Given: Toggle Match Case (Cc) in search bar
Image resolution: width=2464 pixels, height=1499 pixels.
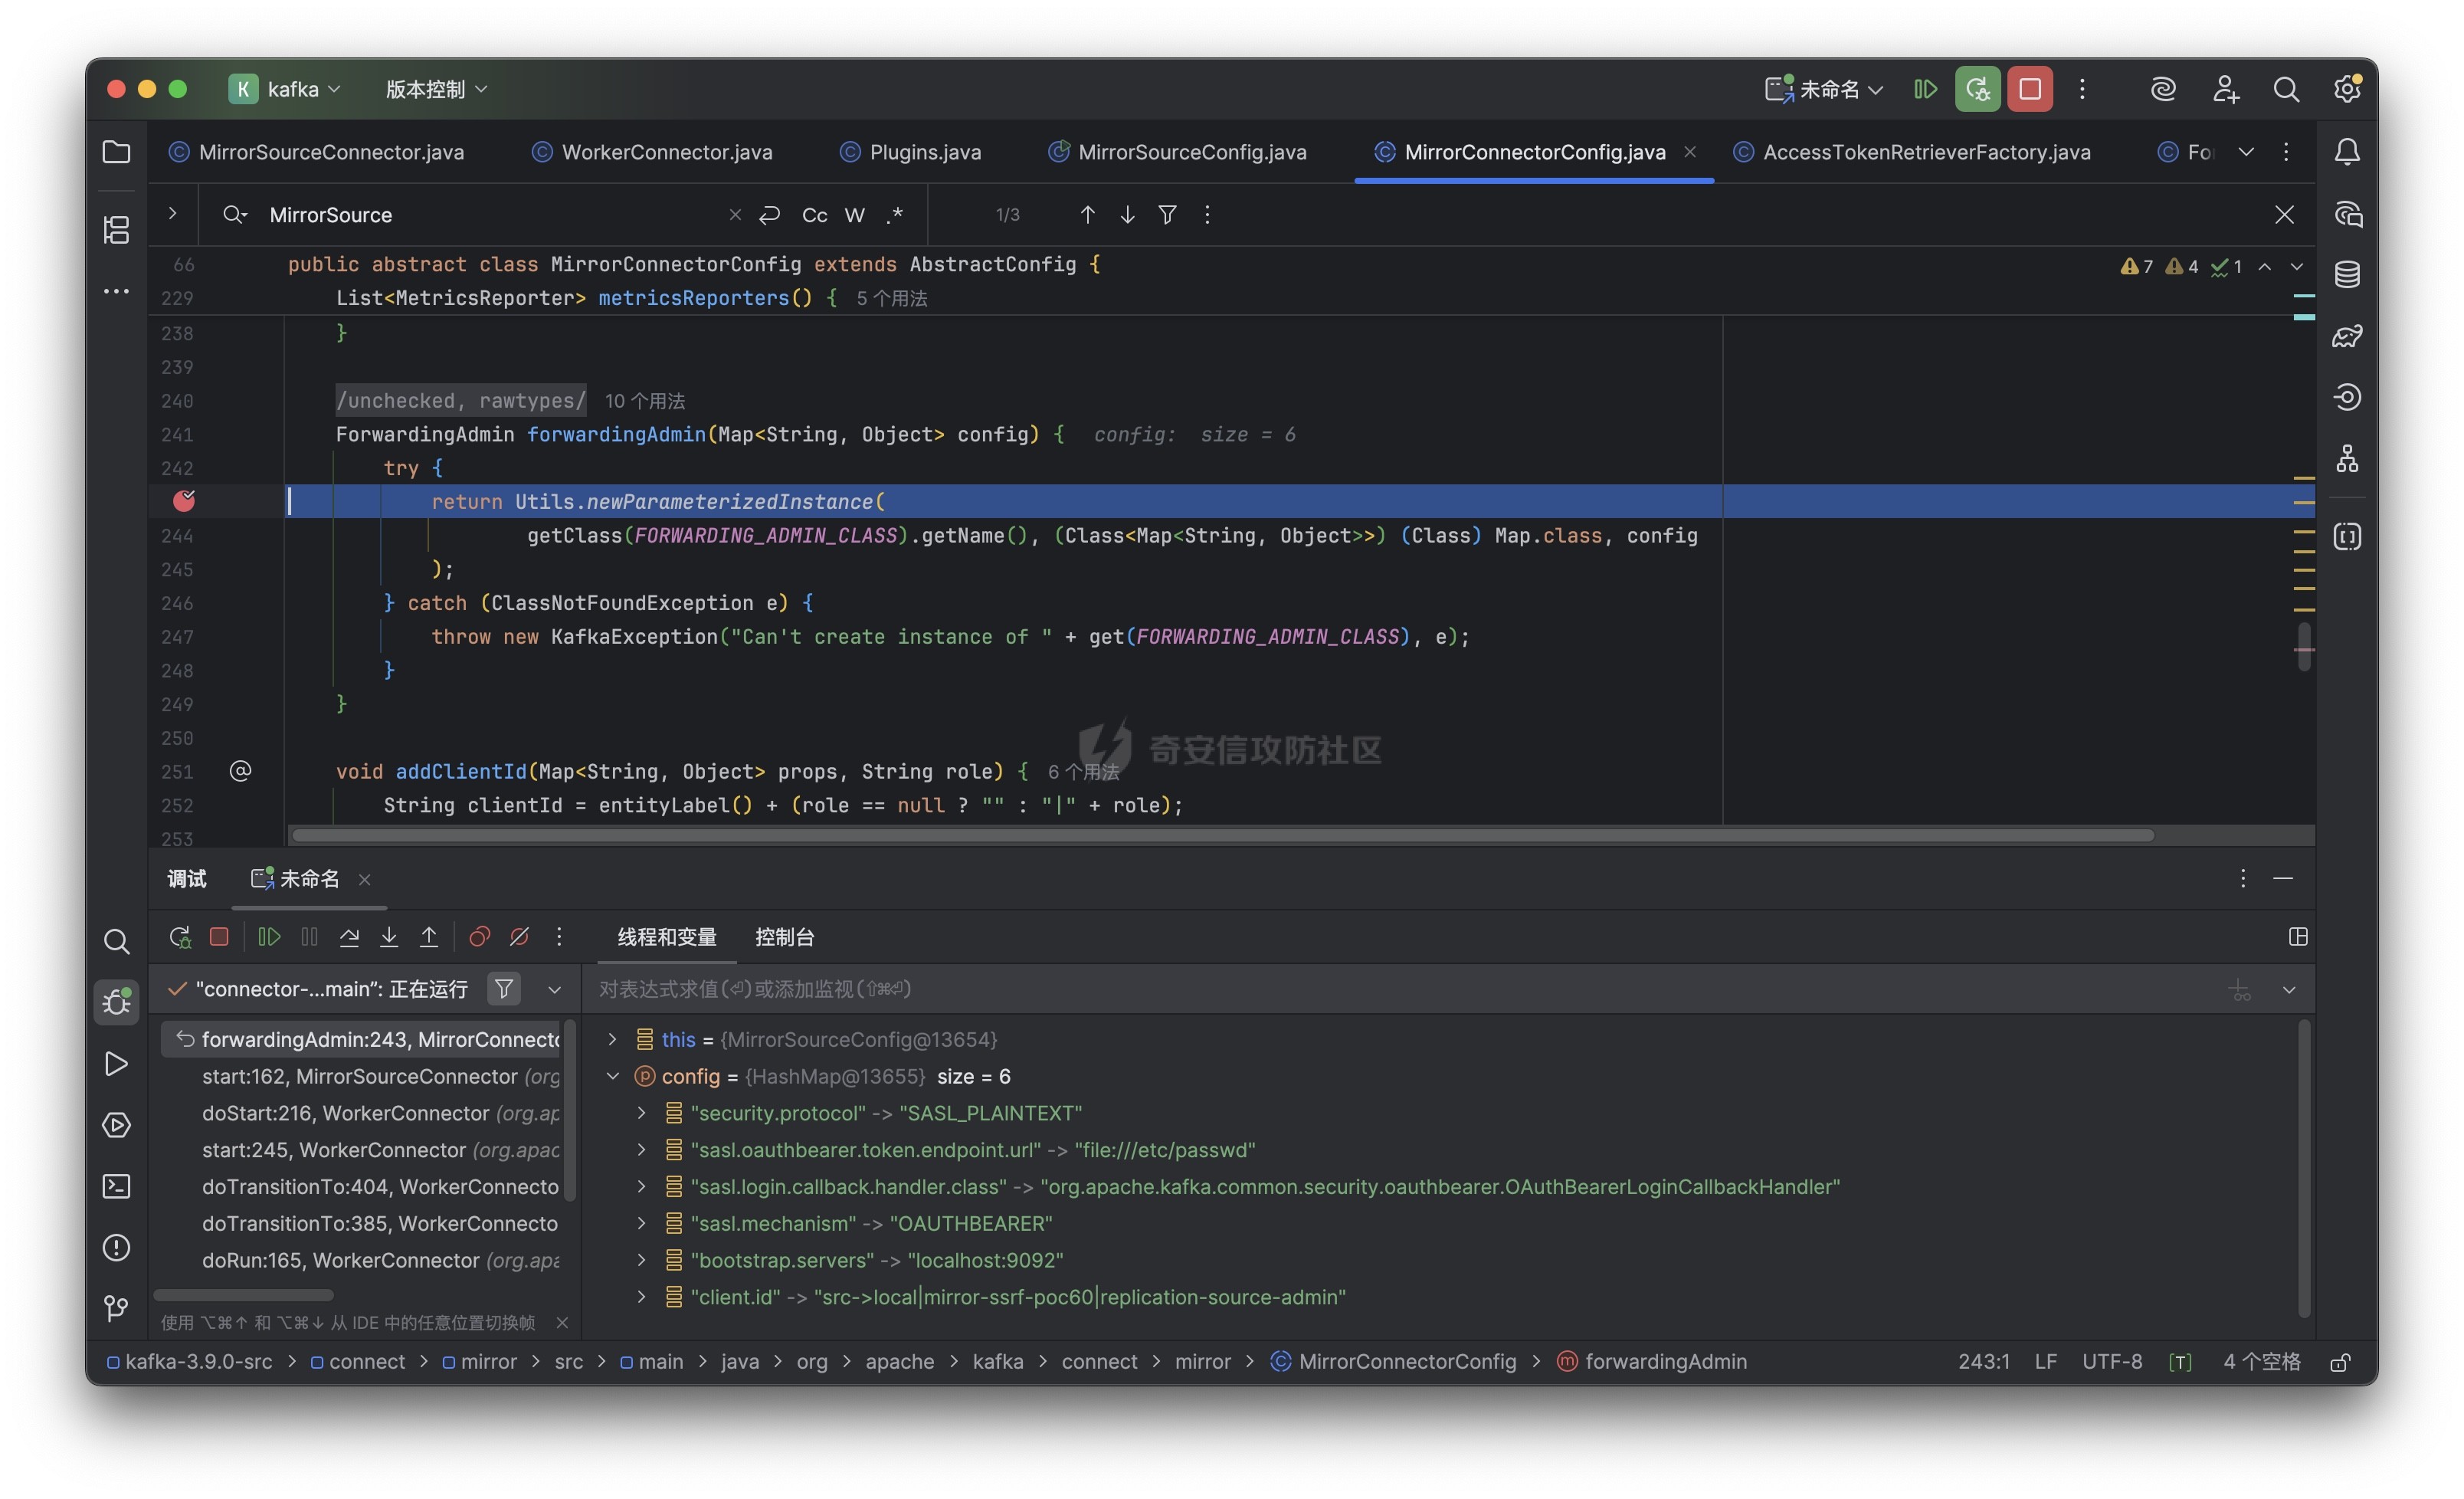Looking at the screenshot, I should 814,215.
